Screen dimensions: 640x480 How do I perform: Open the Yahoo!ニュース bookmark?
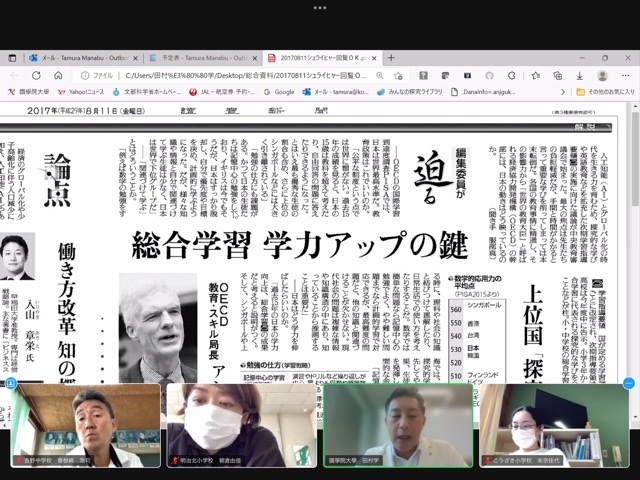click(81, 92)
